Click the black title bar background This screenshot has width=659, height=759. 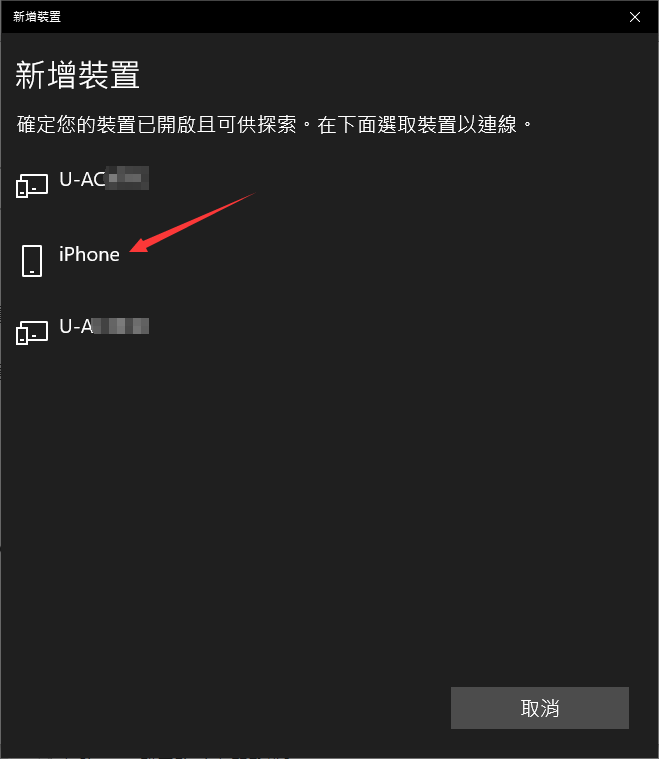point(339,17)
